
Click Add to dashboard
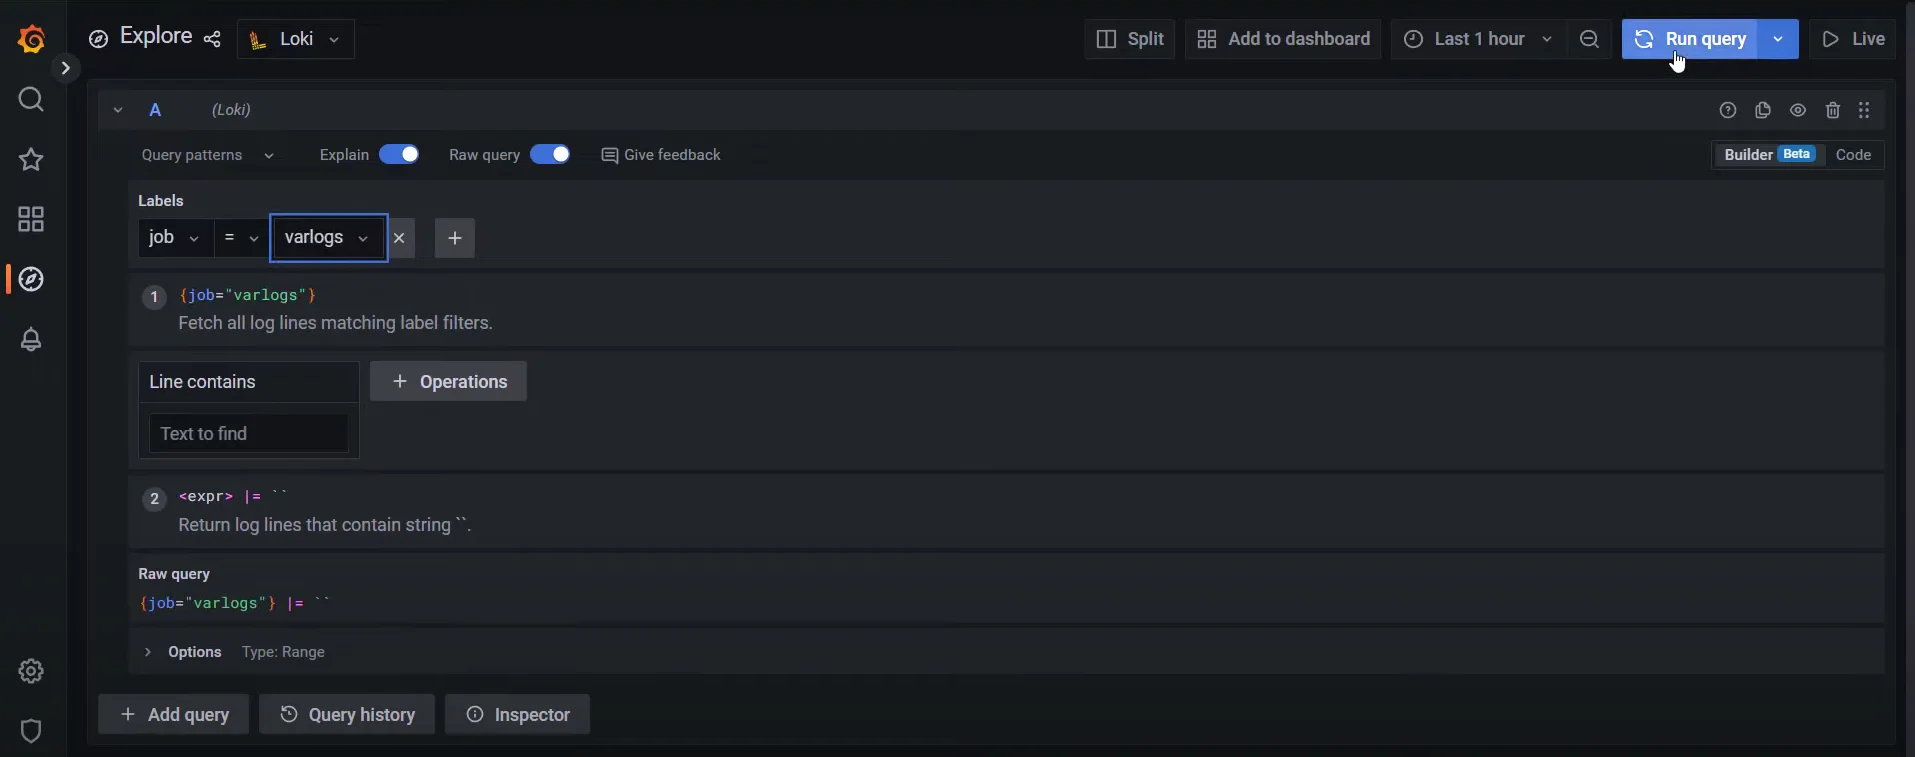[x=1283, y=39]
